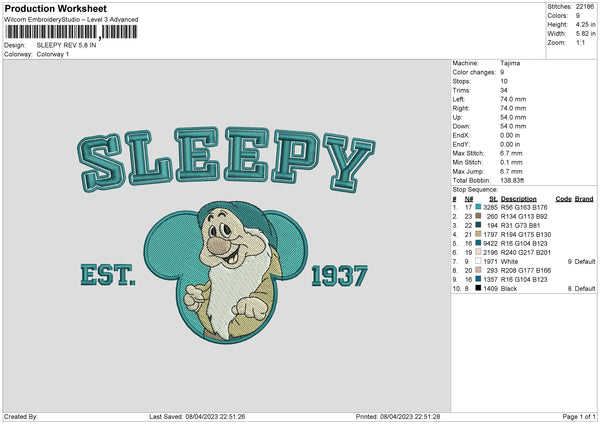This screenshot has width=600, height=424.
Task: Select the Color changes label
Action: 474,72
